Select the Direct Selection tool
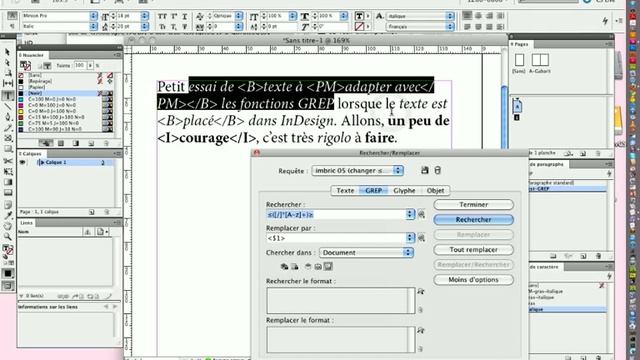Viewport: 640px width, 360px height. pos(7,63)
